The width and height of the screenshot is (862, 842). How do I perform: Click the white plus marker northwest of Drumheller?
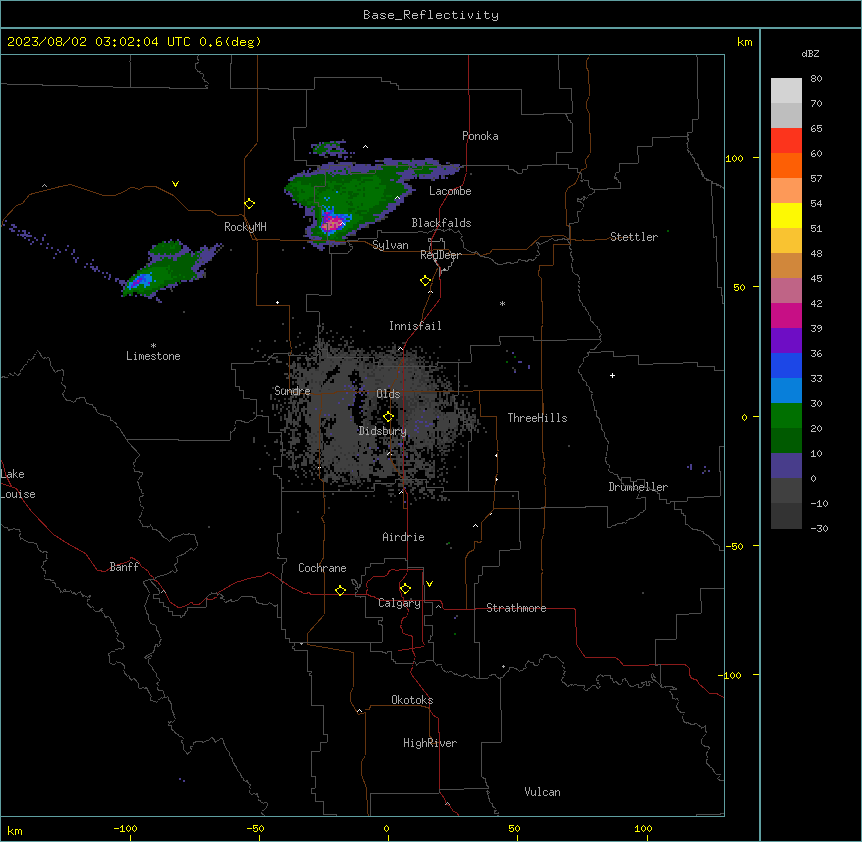pos(612,375)
